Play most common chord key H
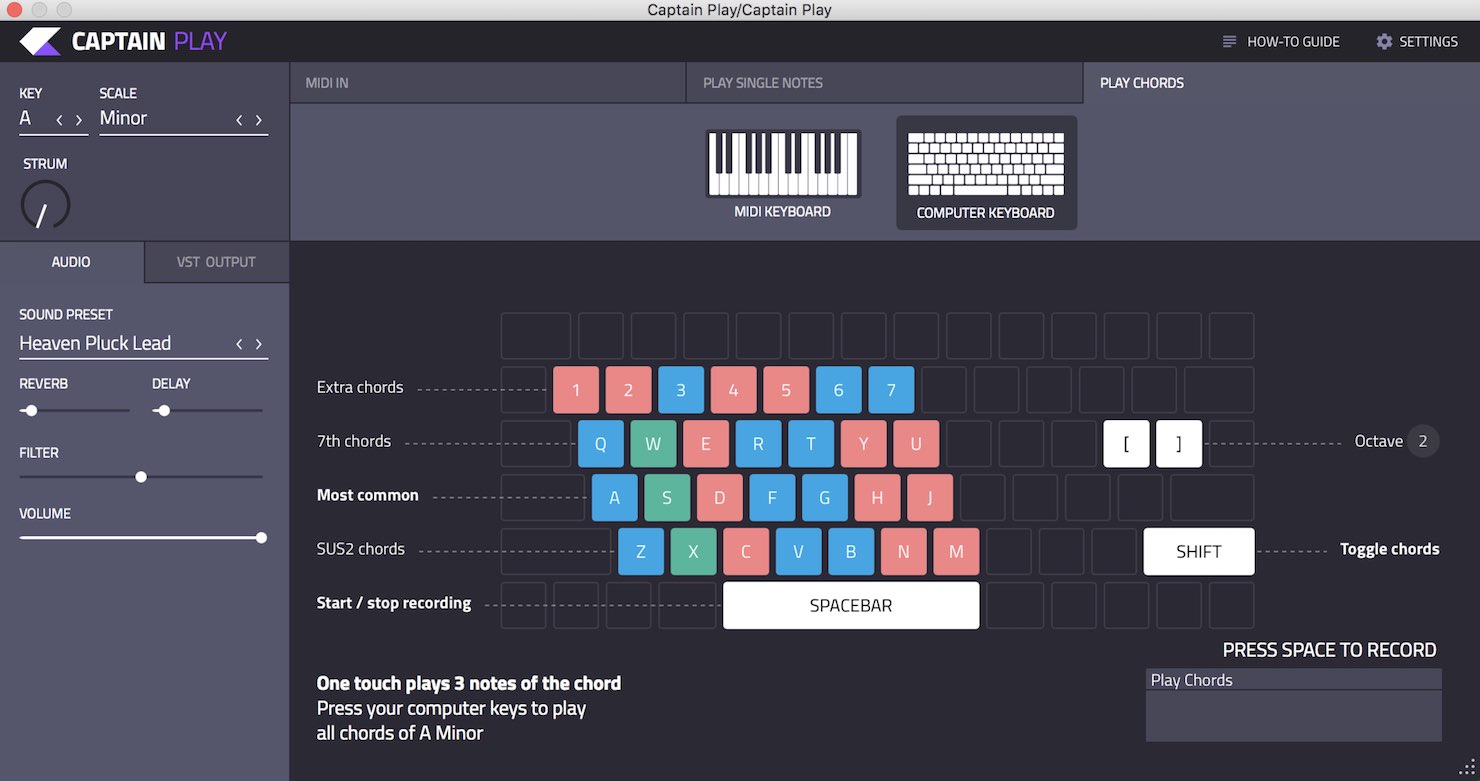The height and width of the screenshot is (781, 1480). tap(878, 498)
